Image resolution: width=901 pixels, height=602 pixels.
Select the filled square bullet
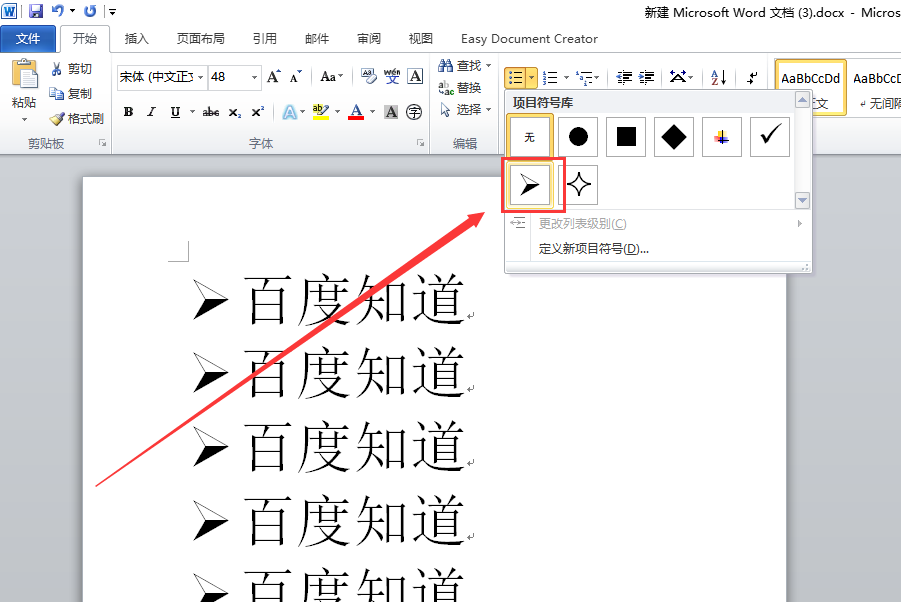[626, 137]
